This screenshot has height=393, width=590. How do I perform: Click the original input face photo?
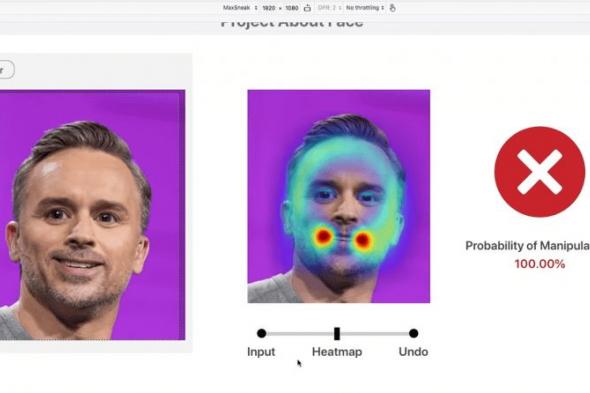click(92, 215)
